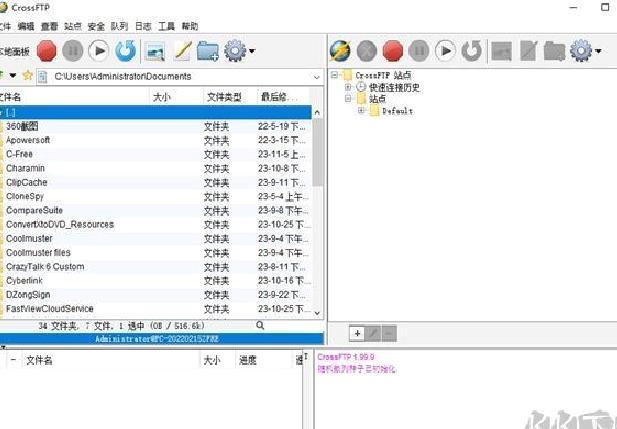Open the 帮助 menu
The width and height of the screenshot is (617, 429).
190,26
